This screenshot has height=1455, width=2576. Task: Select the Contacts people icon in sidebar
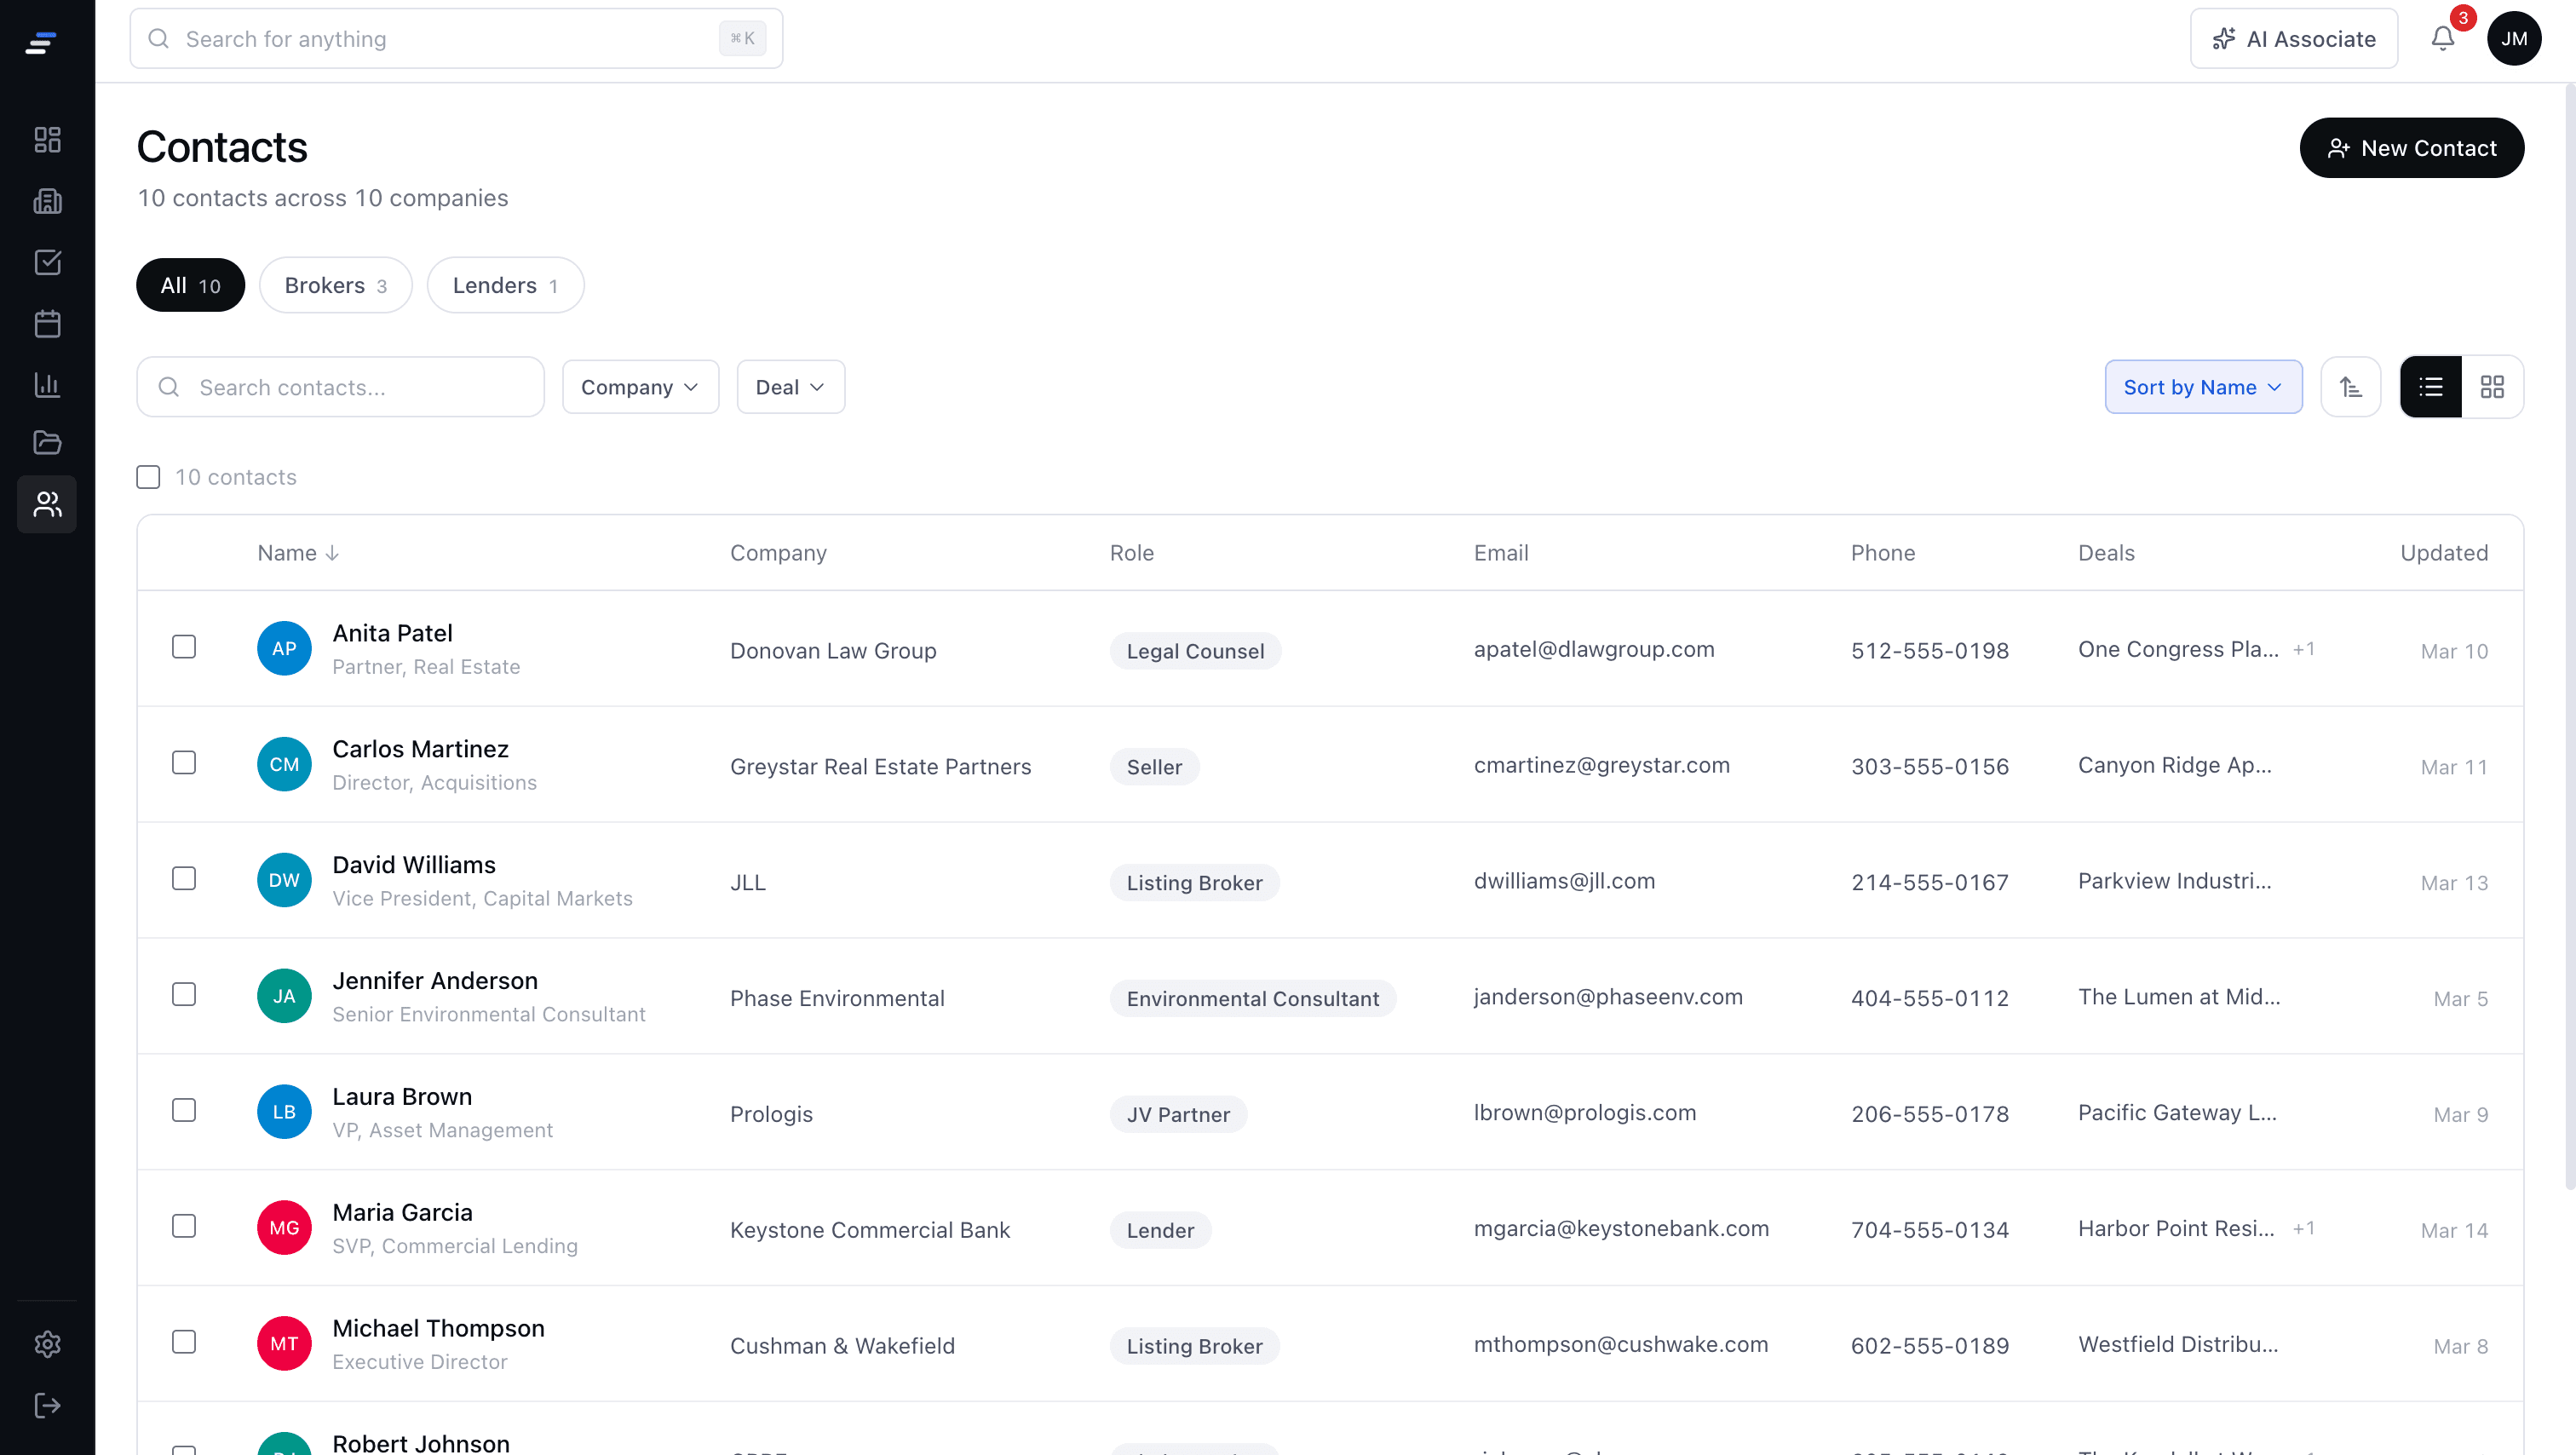[x=46, y=504]
